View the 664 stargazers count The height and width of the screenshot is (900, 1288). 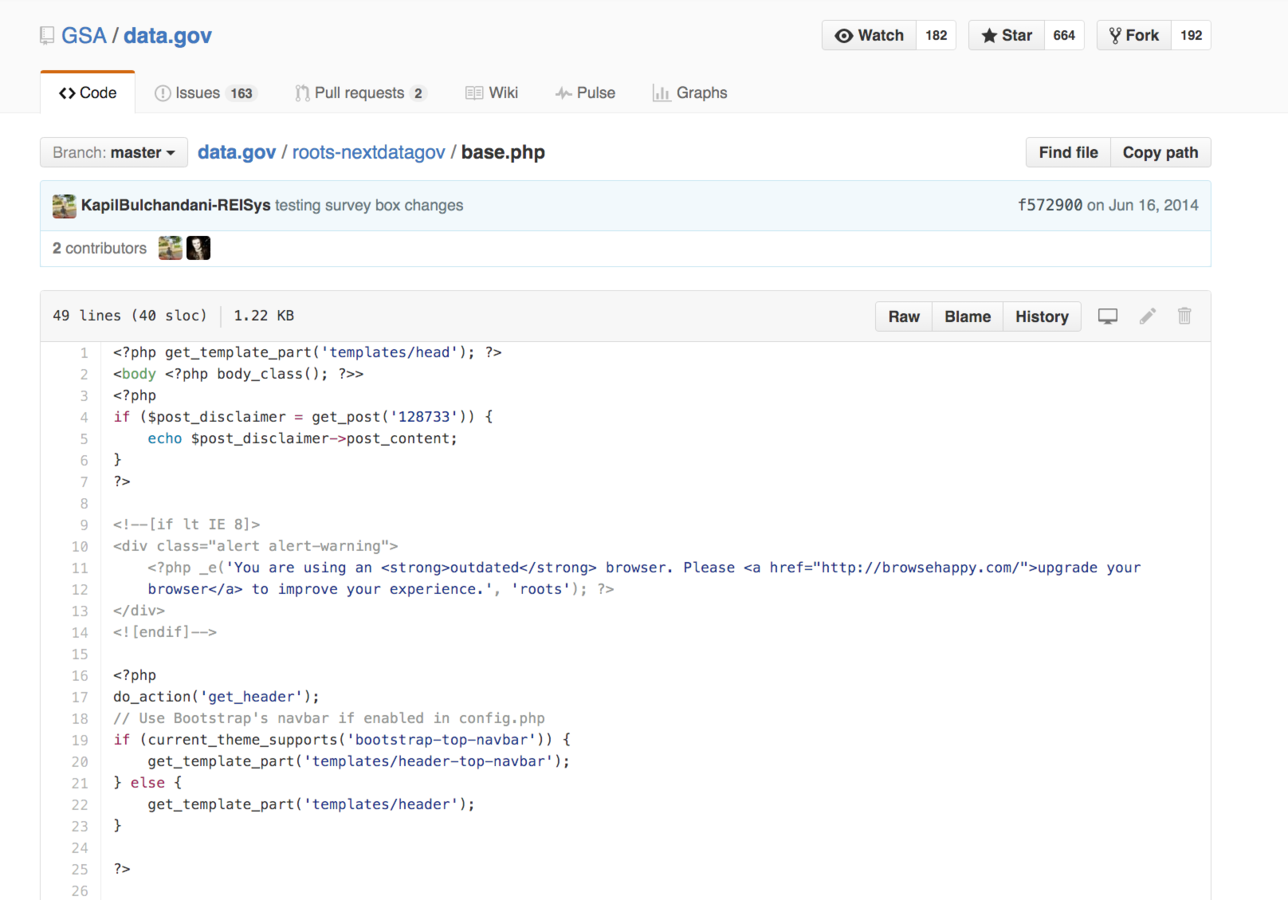tap(1064, 35)
